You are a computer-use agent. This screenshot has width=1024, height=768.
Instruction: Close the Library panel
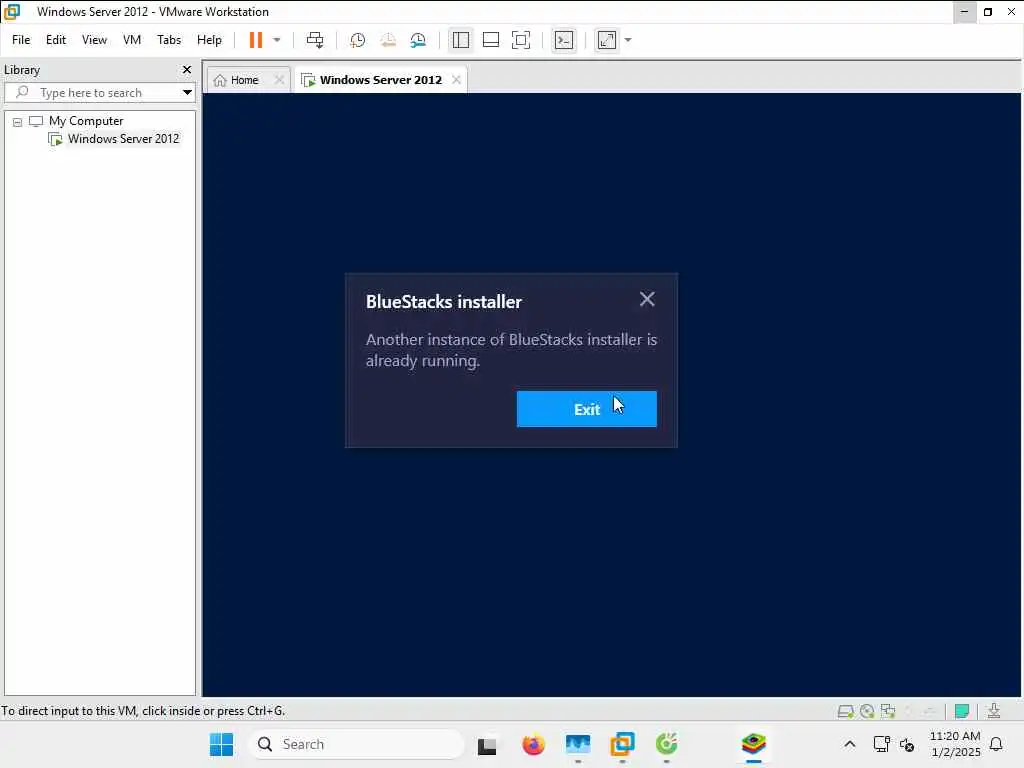point(187,69)
